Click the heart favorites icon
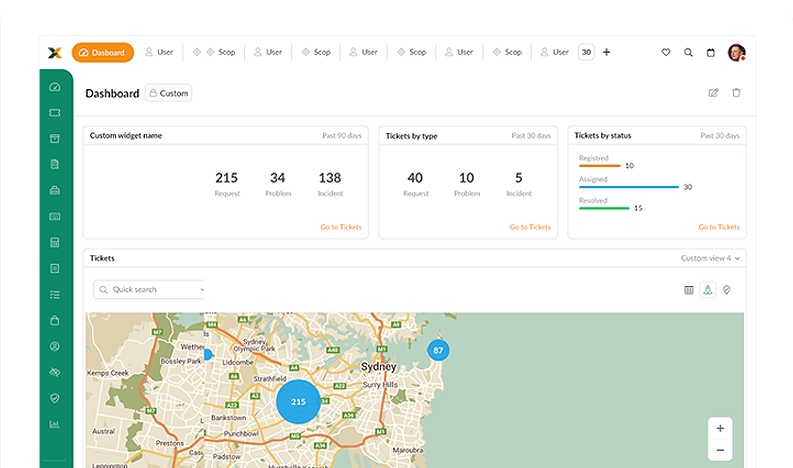The height and width of the screenshot is (468, 793). [666, 52]
